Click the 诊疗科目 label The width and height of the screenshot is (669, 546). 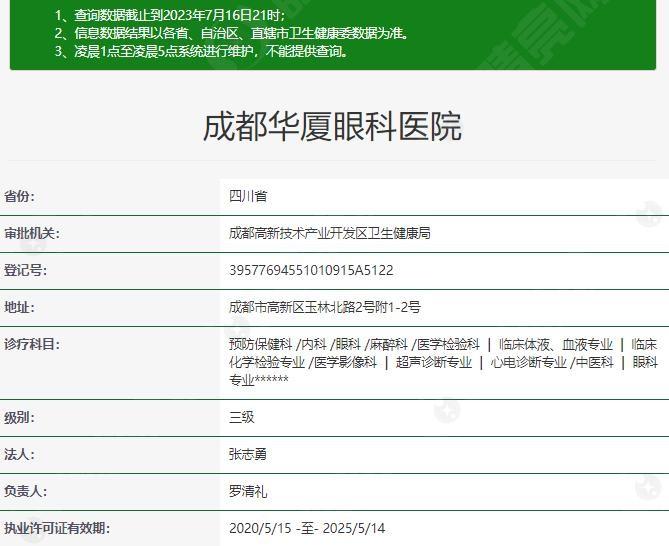coord(32,344)
